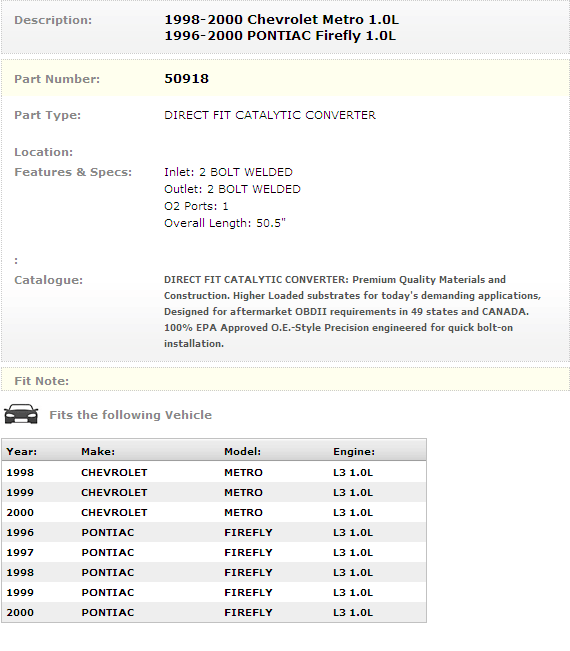
Task: Click the car icon beside Fits the following Vehicle
Action: click(21, 414)
